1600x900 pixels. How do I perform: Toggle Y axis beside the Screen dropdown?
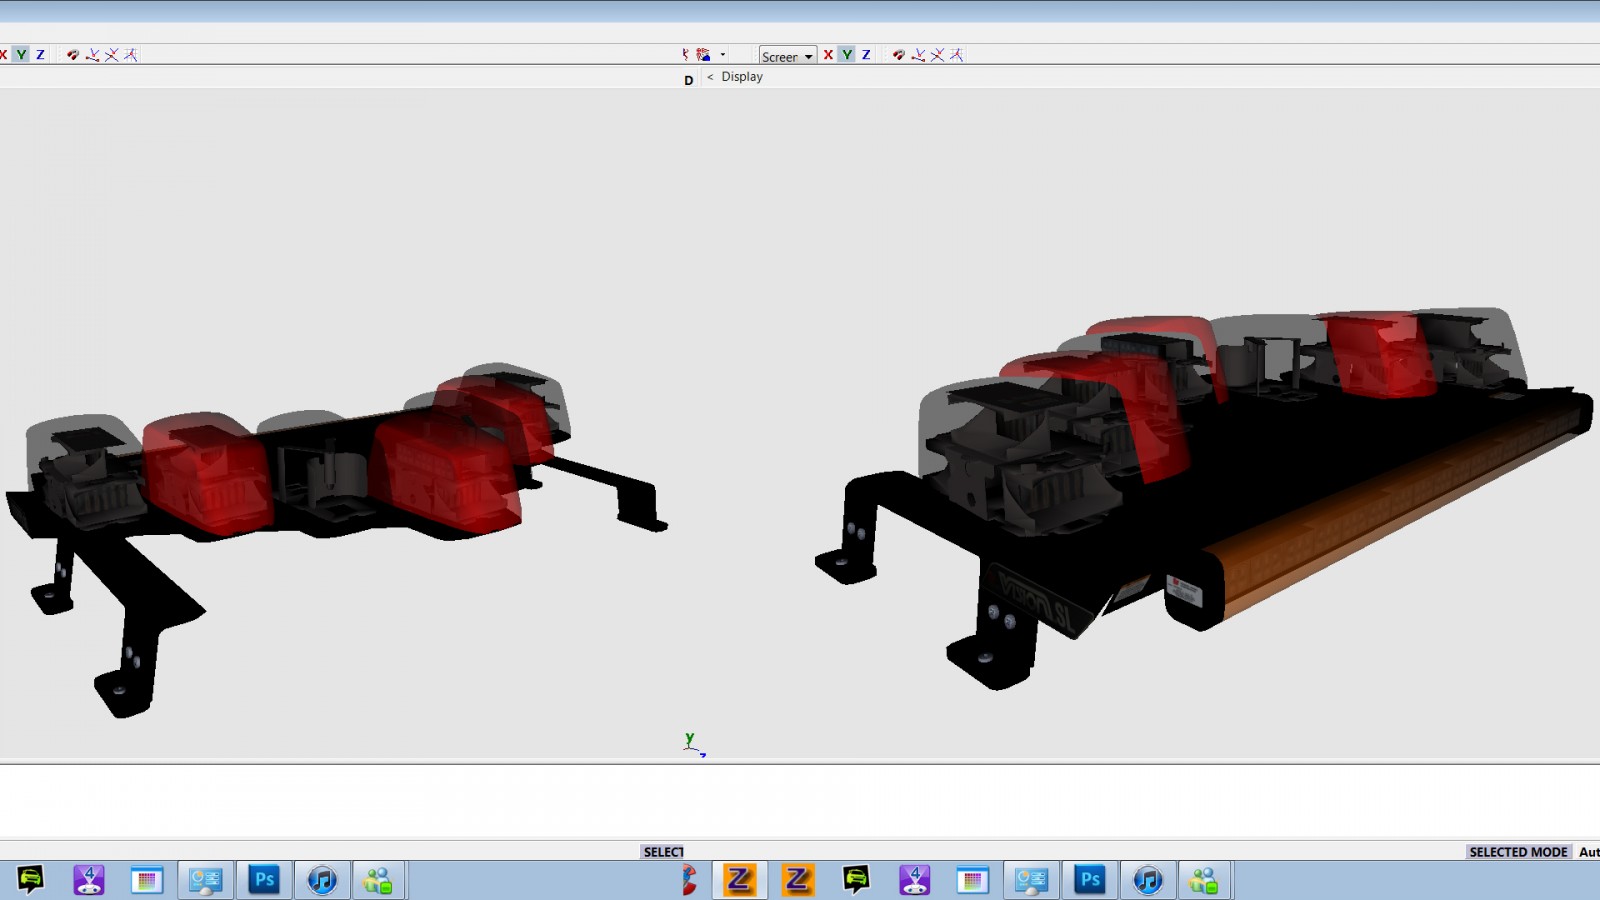point(847,55)
